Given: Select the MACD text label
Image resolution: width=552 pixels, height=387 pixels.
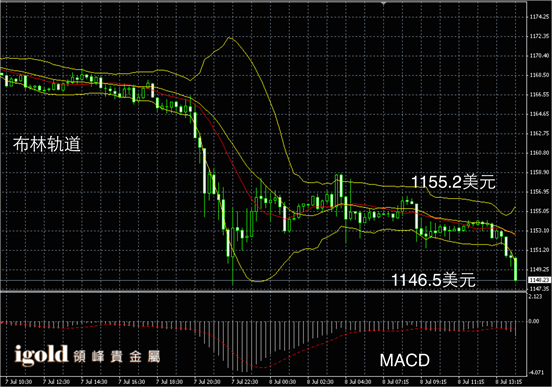Looking at the screenshot, I should click(x=404, y=360).
